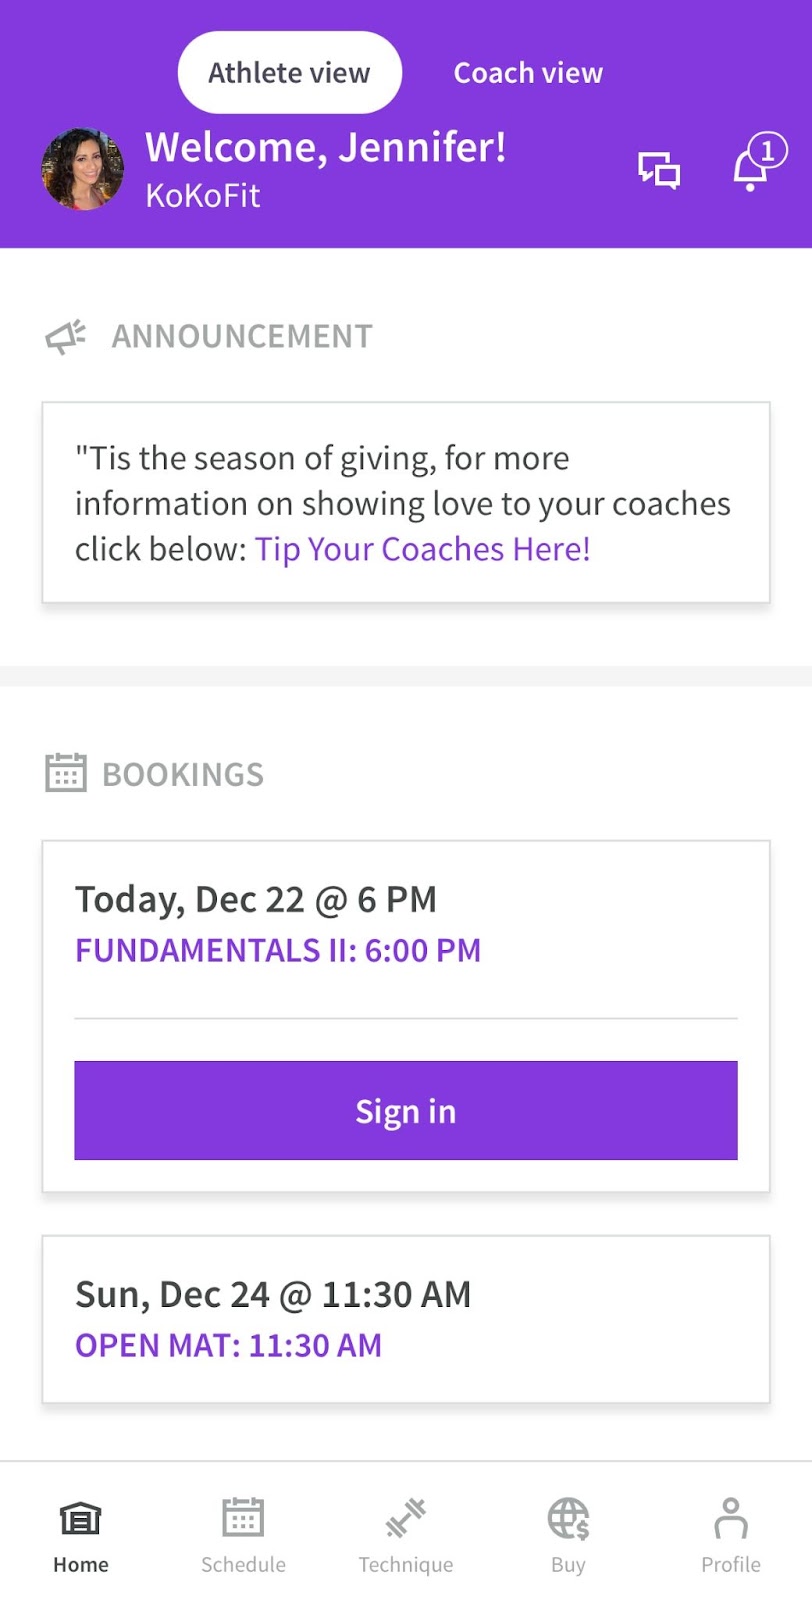The height and width of the screenshot is (1600, 812).
Task: Click the Sign in button
Action: 406,1111
